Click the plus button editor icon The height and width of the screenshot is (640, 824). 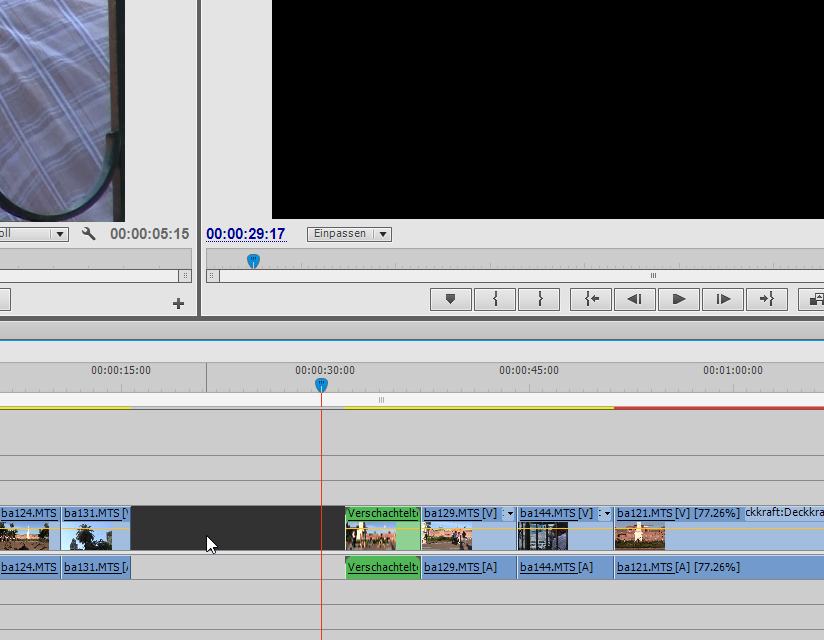(x=178, y=303)
